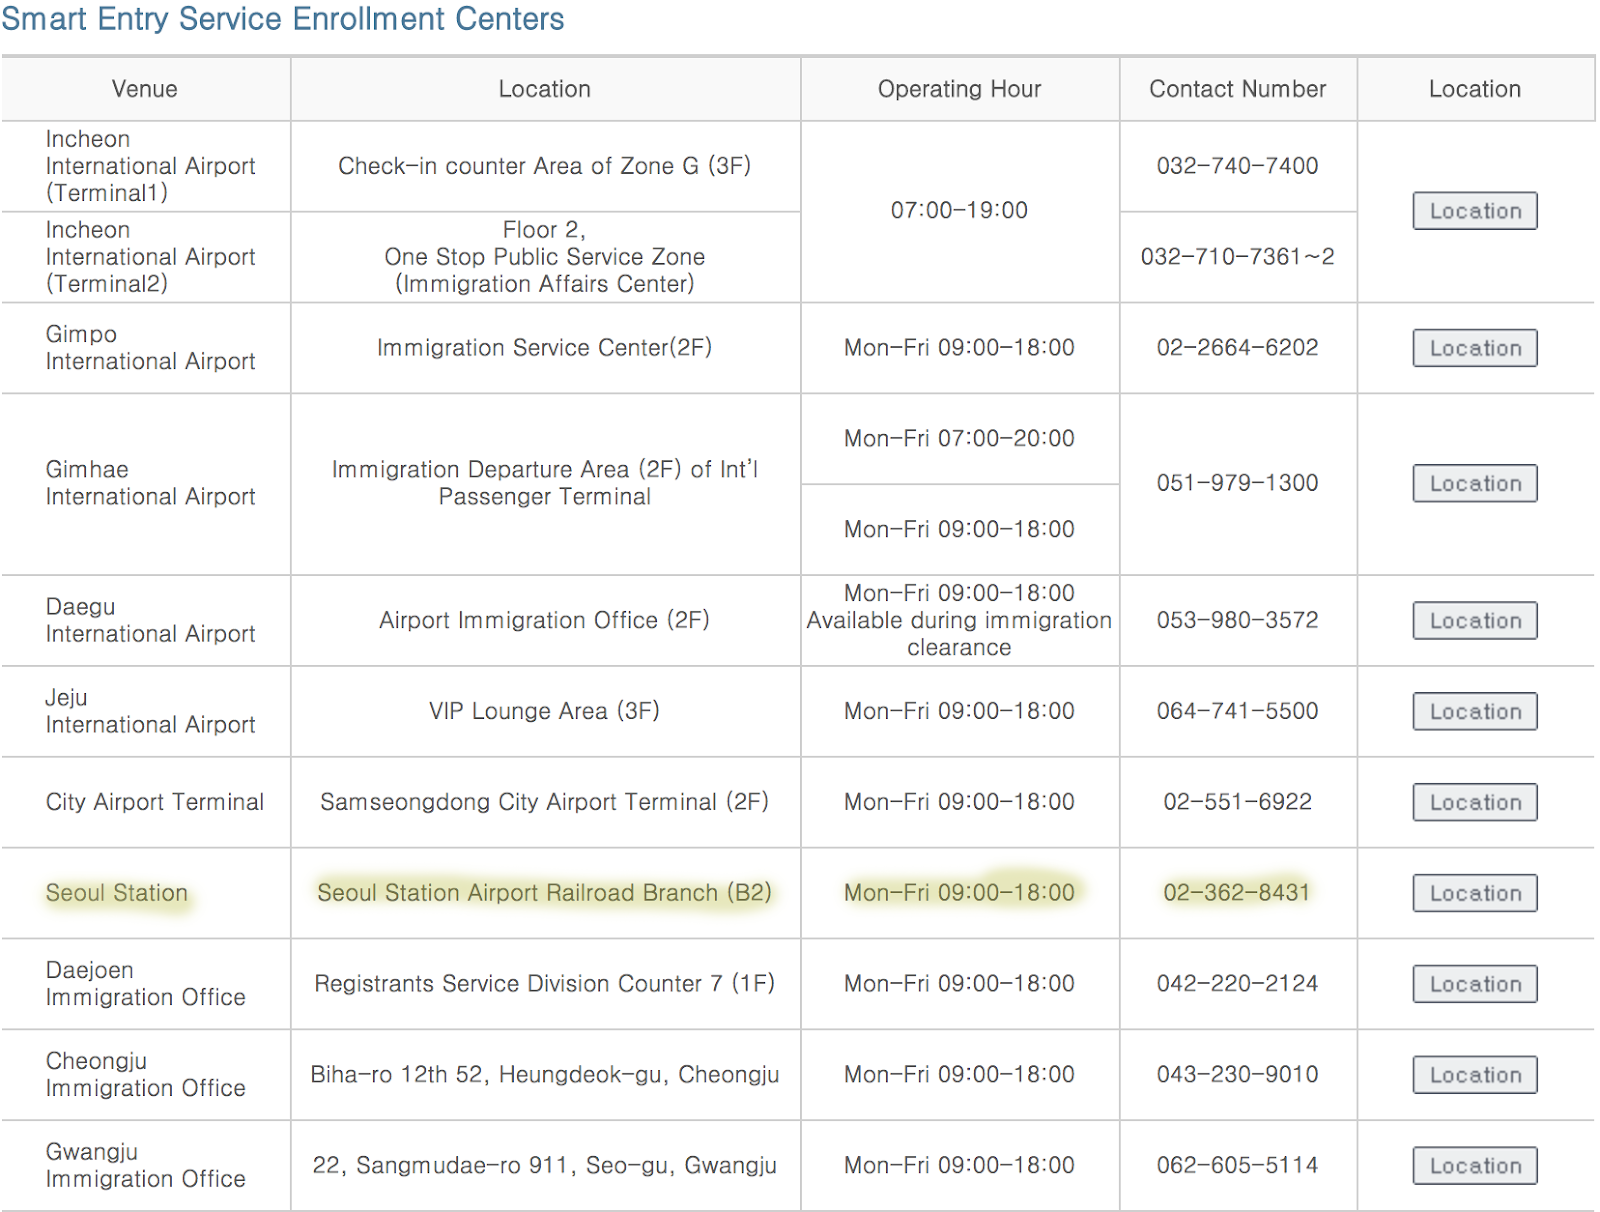
Task: Click the Seoul Station Airport Railroad Branch (B2) text
Action: pos(544,893)
